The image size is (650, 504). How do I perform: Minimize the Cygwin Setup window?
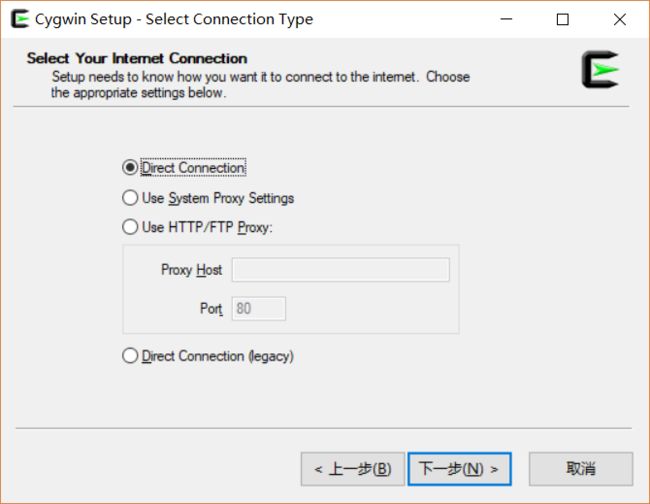coord(506,19)
